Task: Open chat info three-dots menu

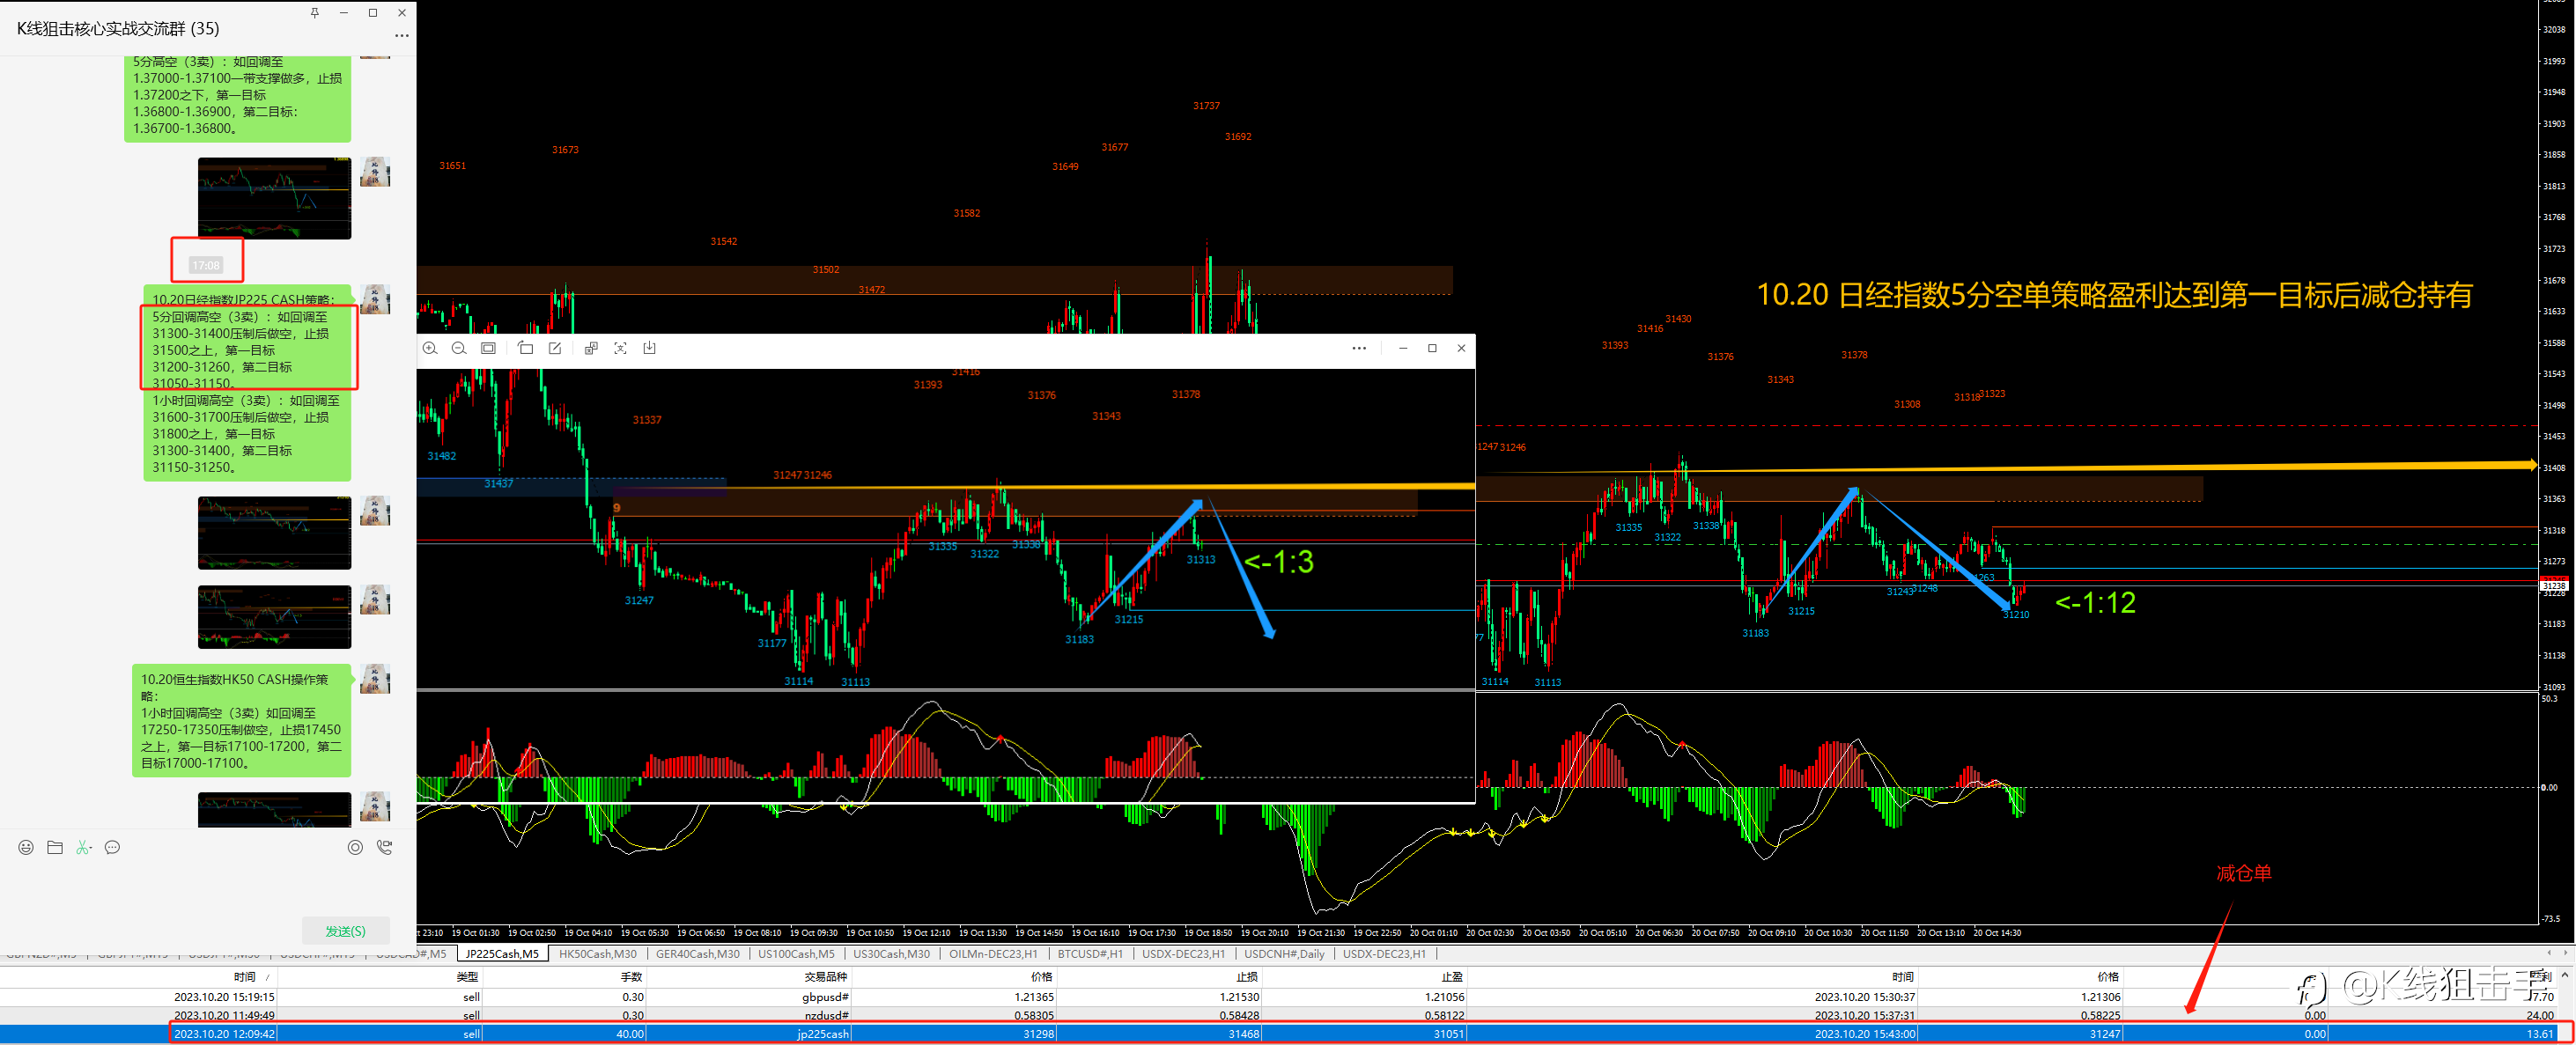Action: (402, 36)
